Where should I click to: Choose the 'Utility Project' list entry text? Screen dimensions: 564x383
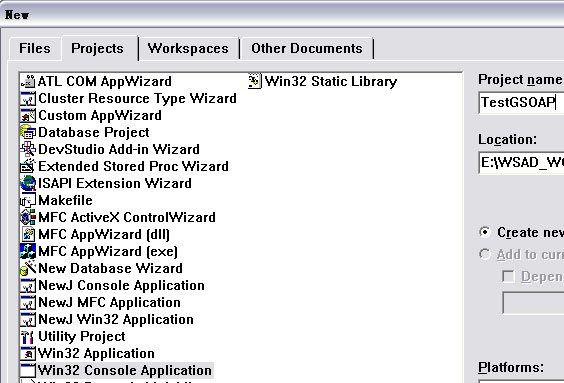pos(82,336)
